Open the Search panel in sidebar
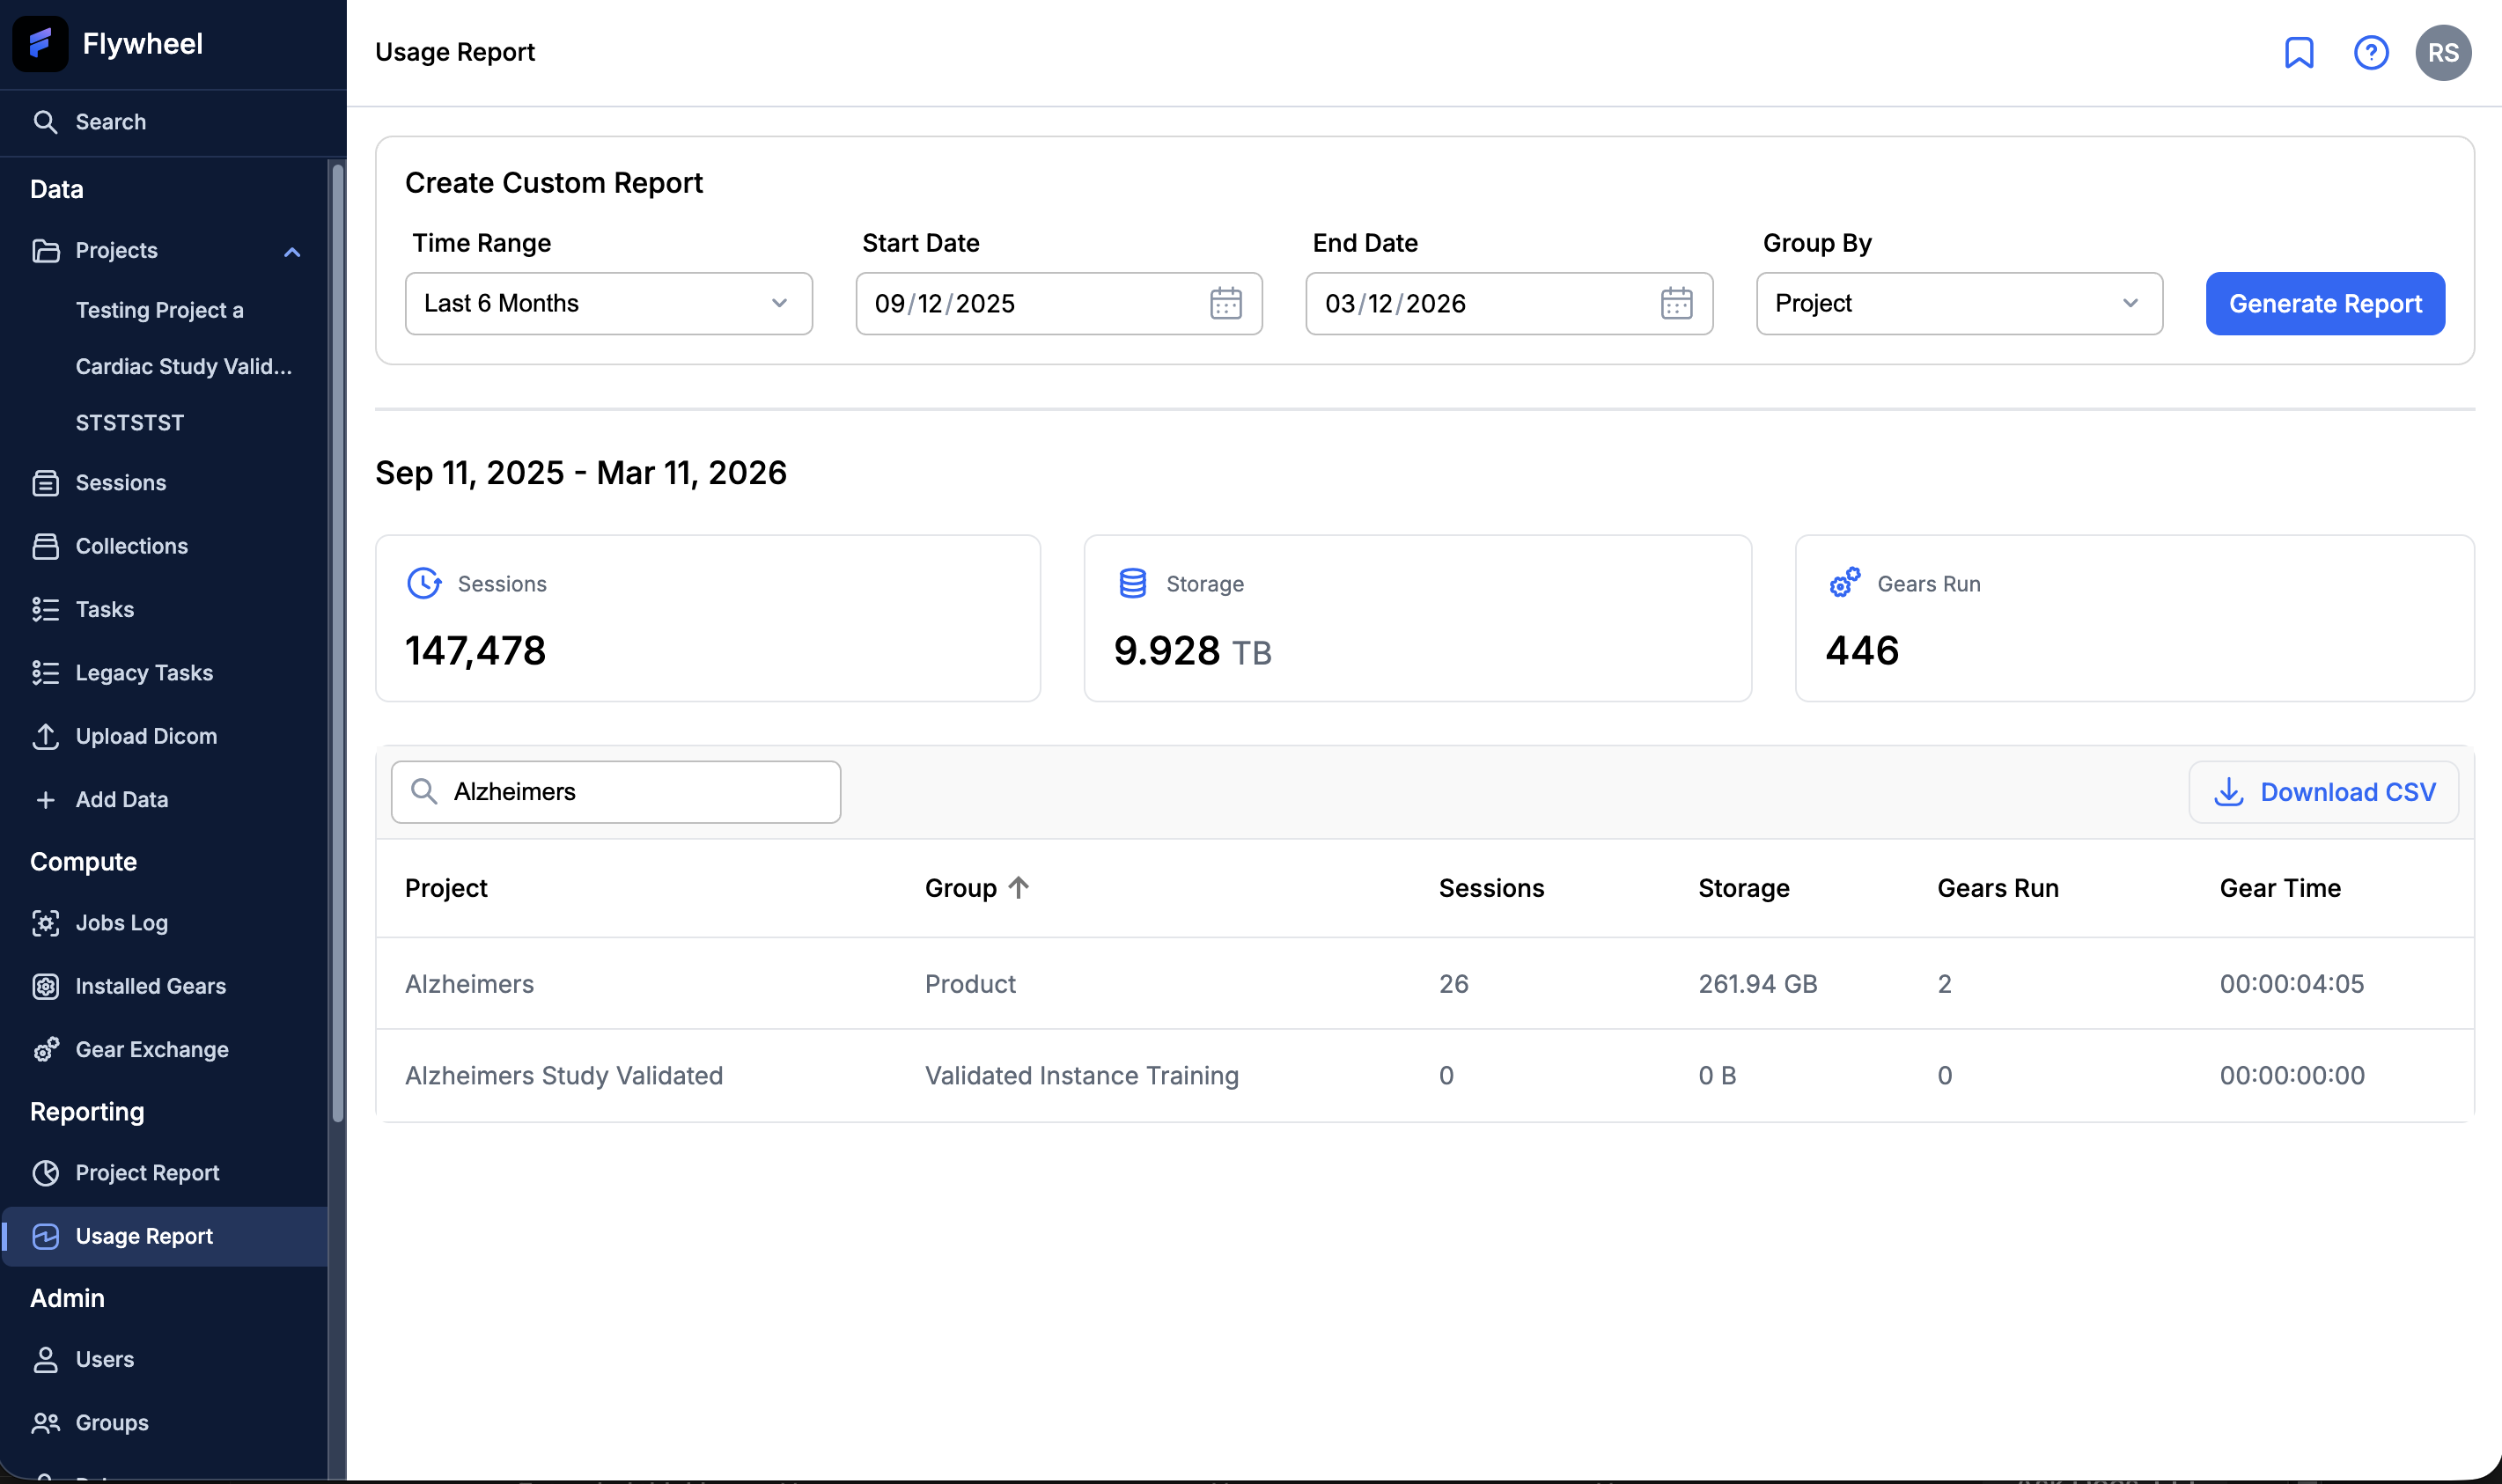The height and width of the screenshot is (1484, 2502). 108,121
